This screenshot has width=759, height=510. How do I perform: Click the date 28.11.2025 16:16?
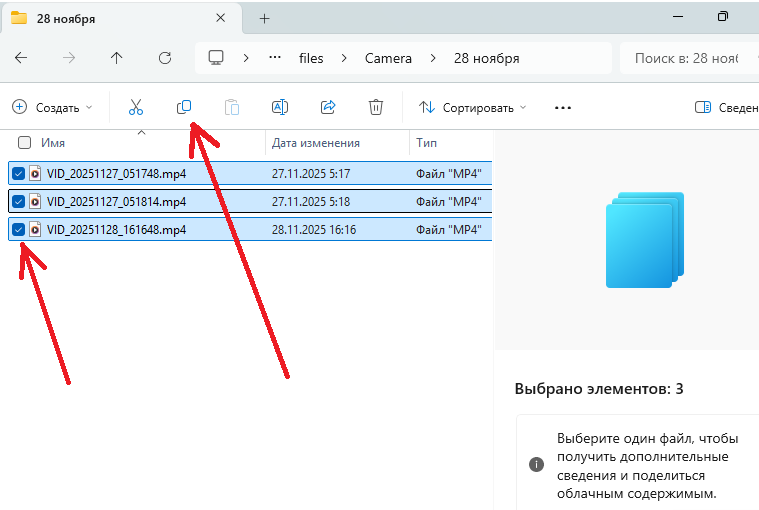(x=314, y=230)
